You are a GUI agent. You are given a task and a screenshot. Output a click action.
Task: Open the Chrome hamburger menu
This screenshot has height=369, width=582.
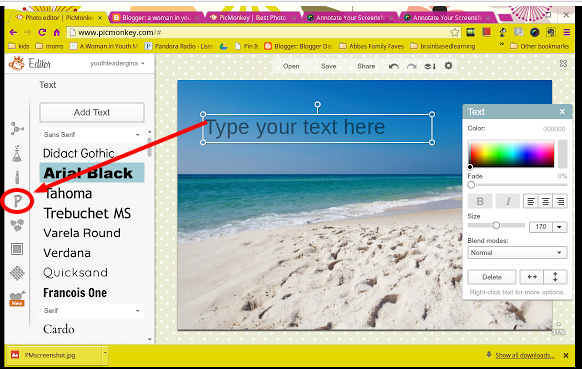click(x=567, y=32)
